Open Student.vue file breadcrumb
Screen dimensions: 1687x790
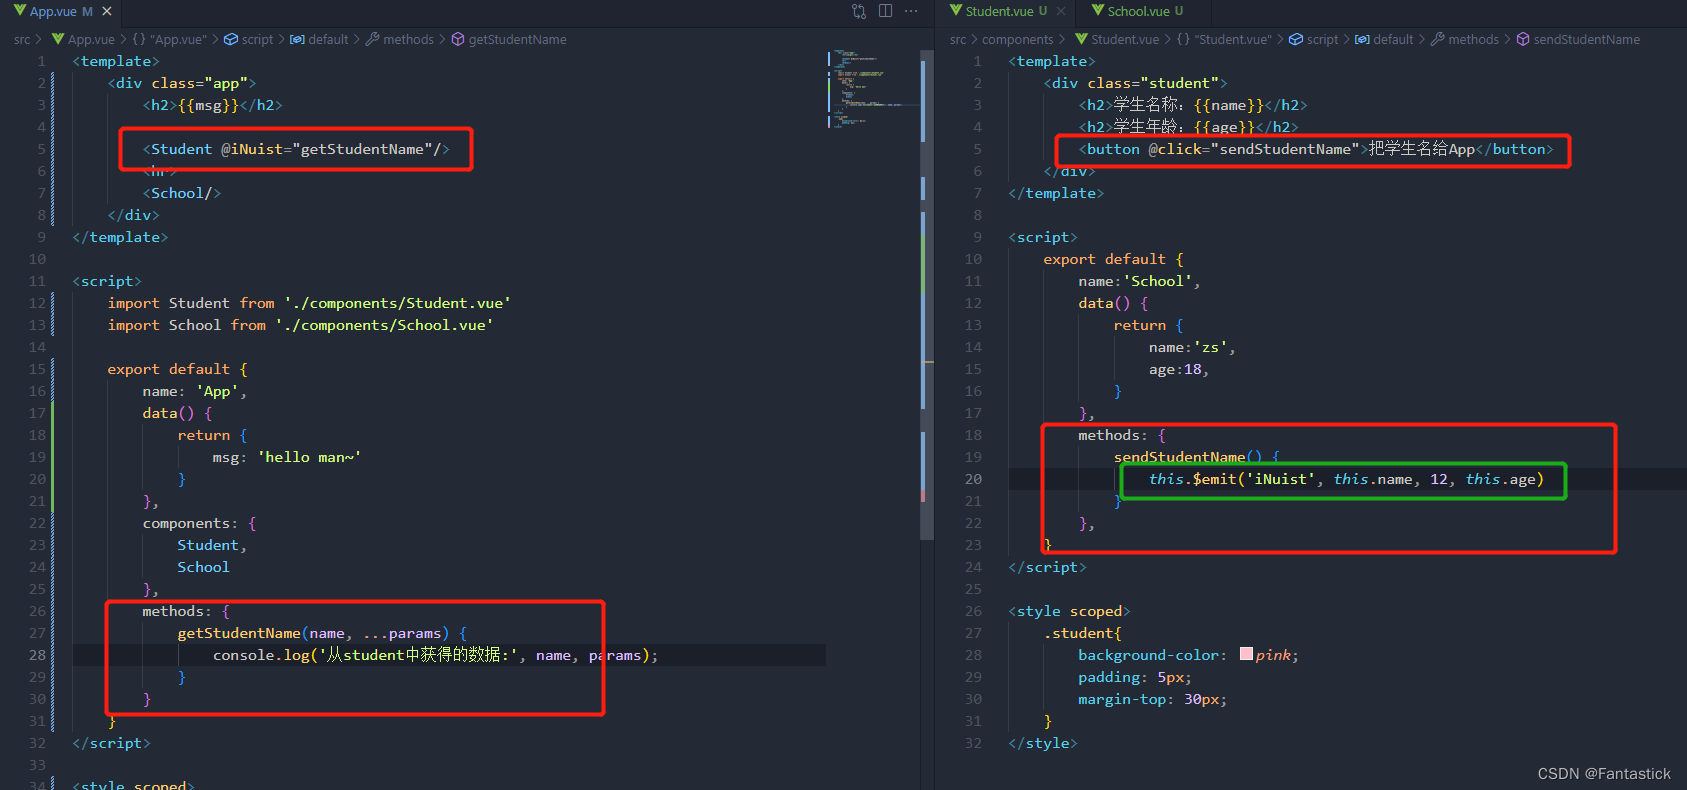point(1117,39)
